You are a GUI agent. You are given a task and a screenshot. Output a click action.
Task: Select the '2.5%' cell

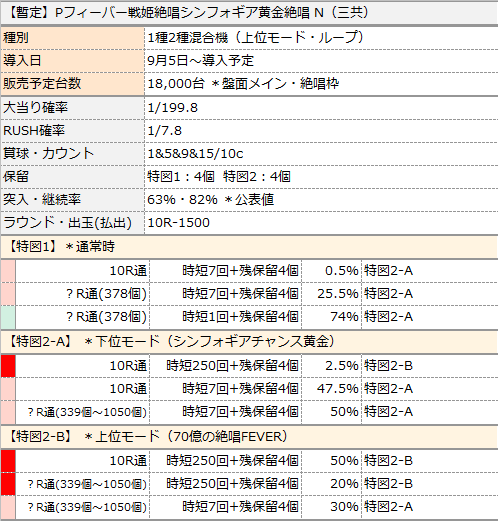[332, 366]
